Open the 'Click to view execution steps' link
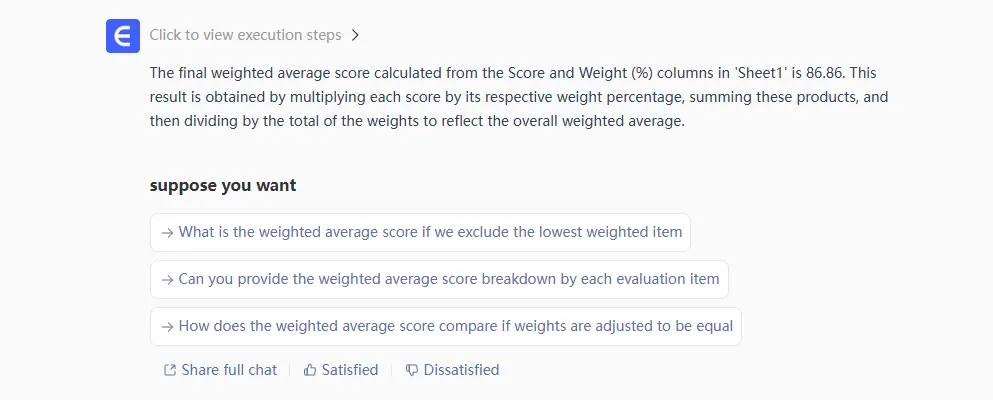Image resolution: width=993 pixels, height=400 pixels. point(245,35)
